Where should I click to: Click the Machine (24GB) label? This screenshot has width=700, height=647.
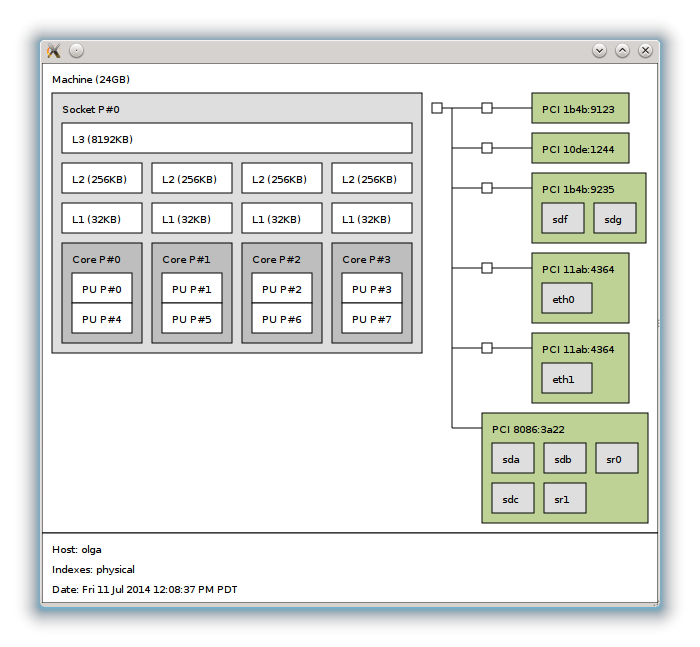click(91, 80)
